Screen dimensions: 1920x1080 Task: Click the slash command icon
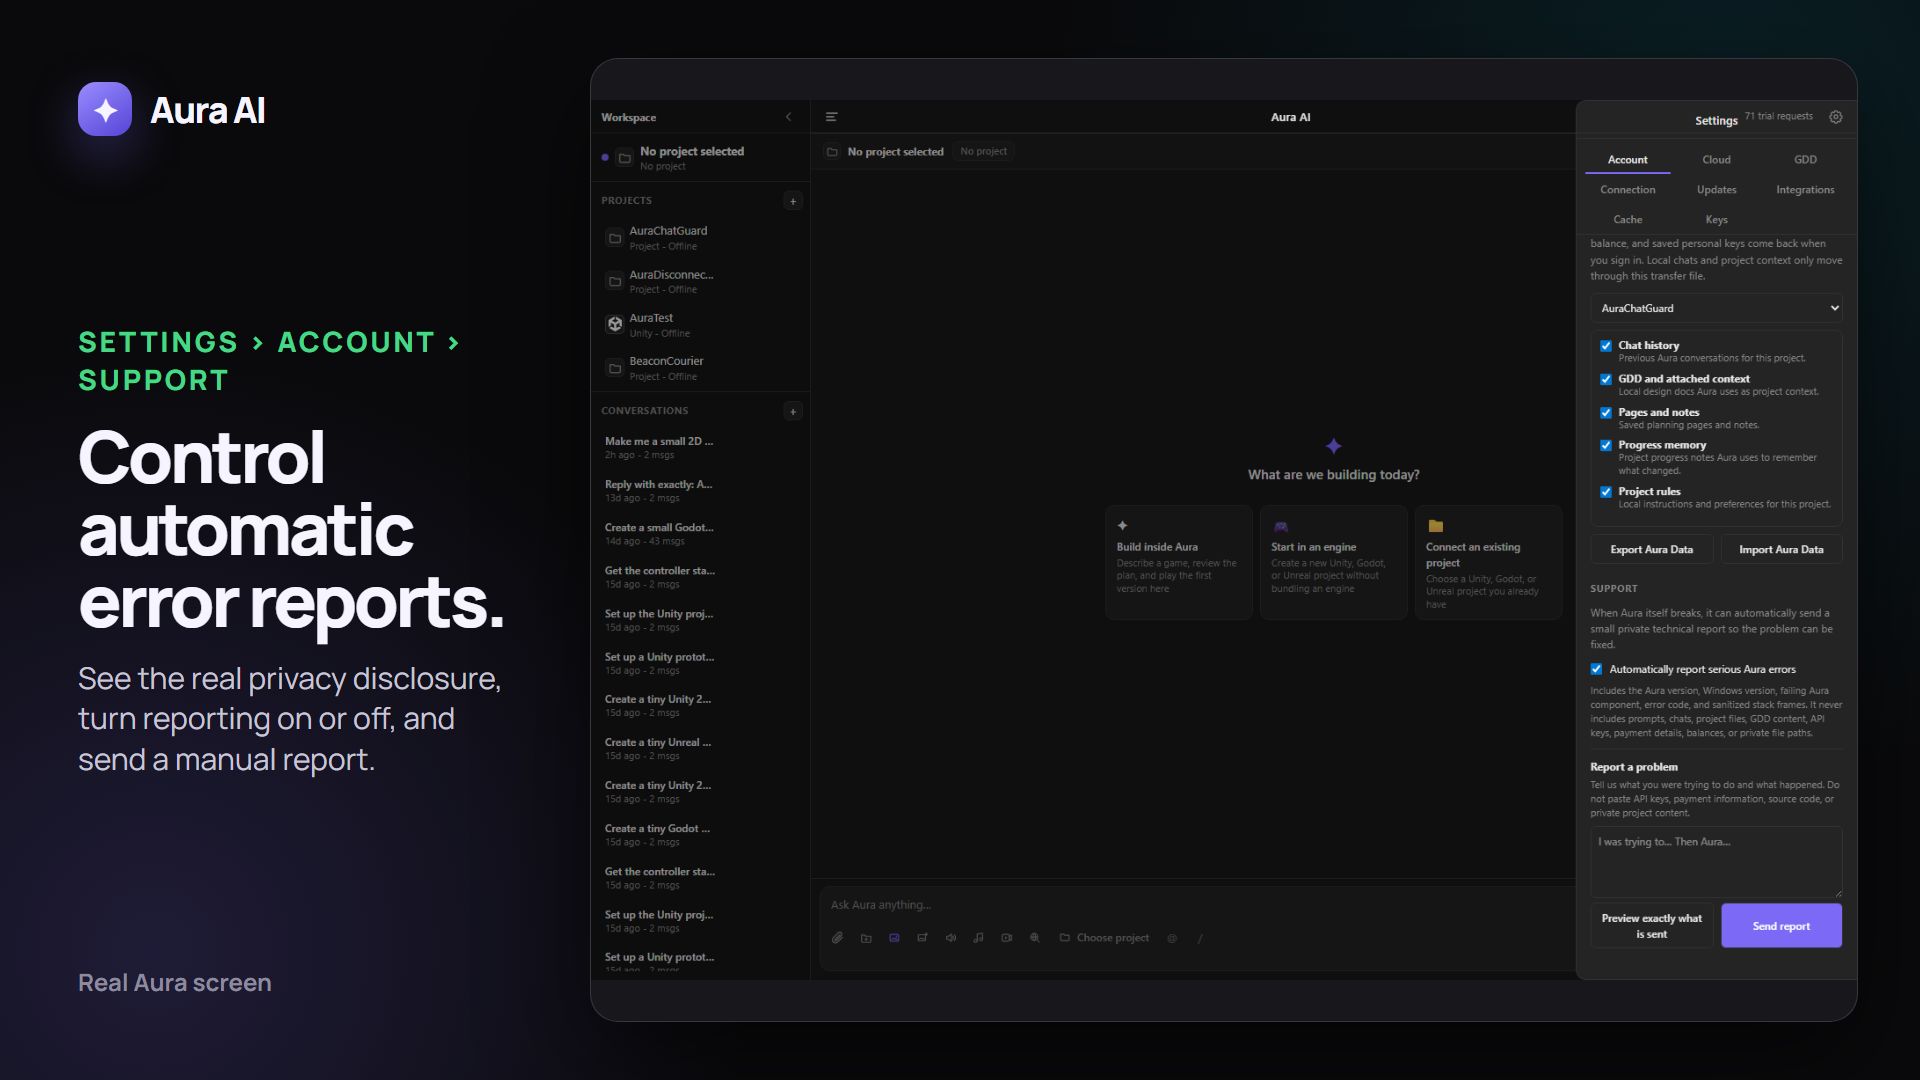coord(1200,938)
